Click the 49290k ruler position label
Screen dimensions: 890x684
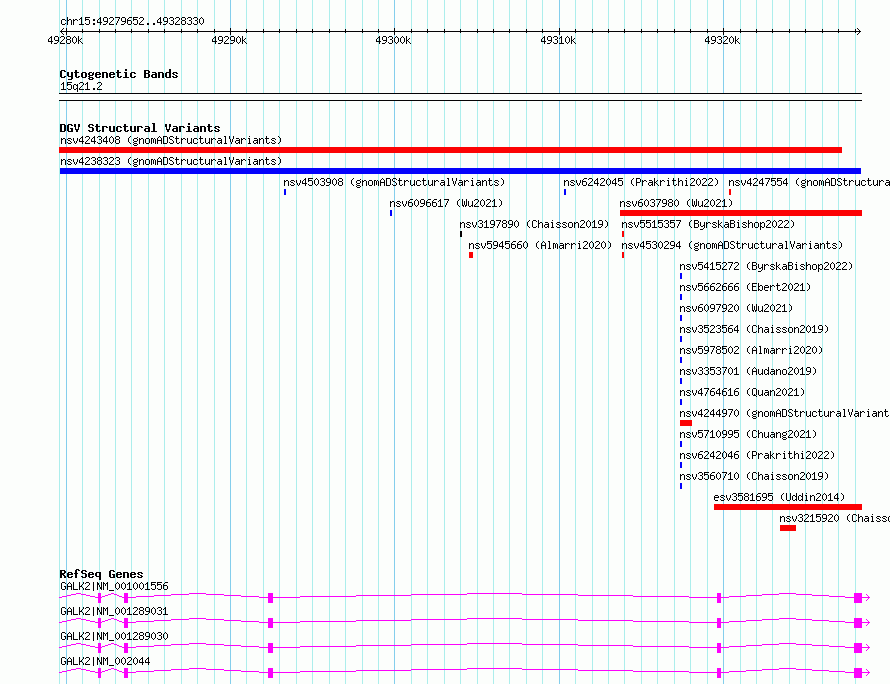(x=229, y=40)
